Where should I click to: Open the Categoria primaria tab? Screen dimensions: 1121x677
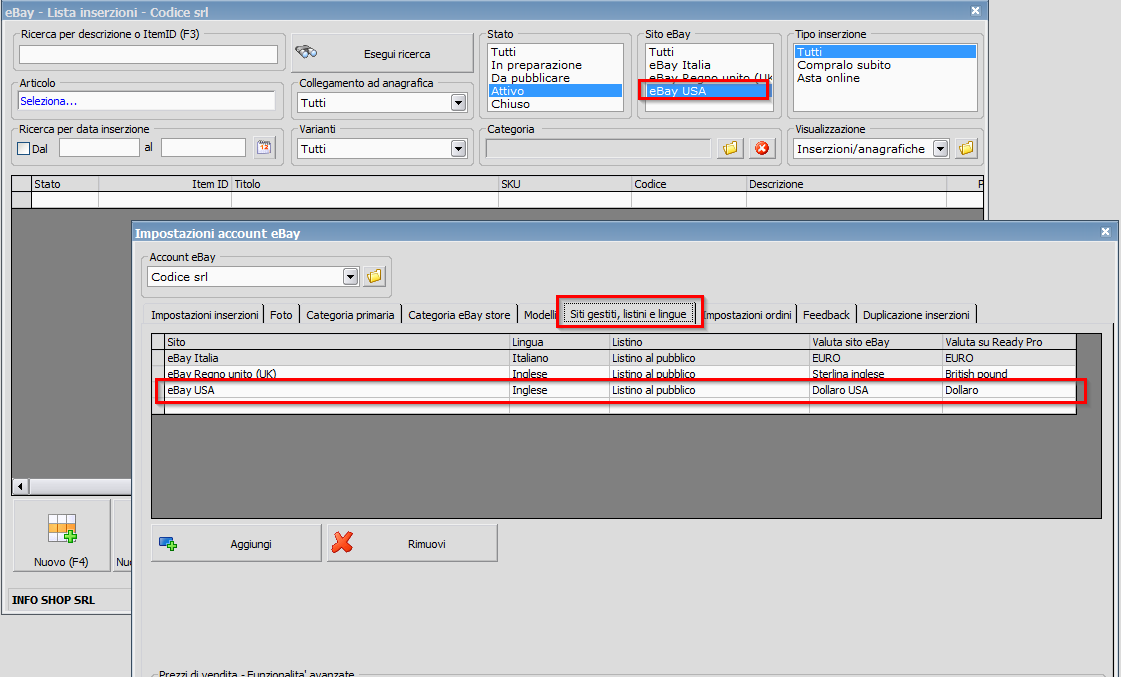pos(350,315)
